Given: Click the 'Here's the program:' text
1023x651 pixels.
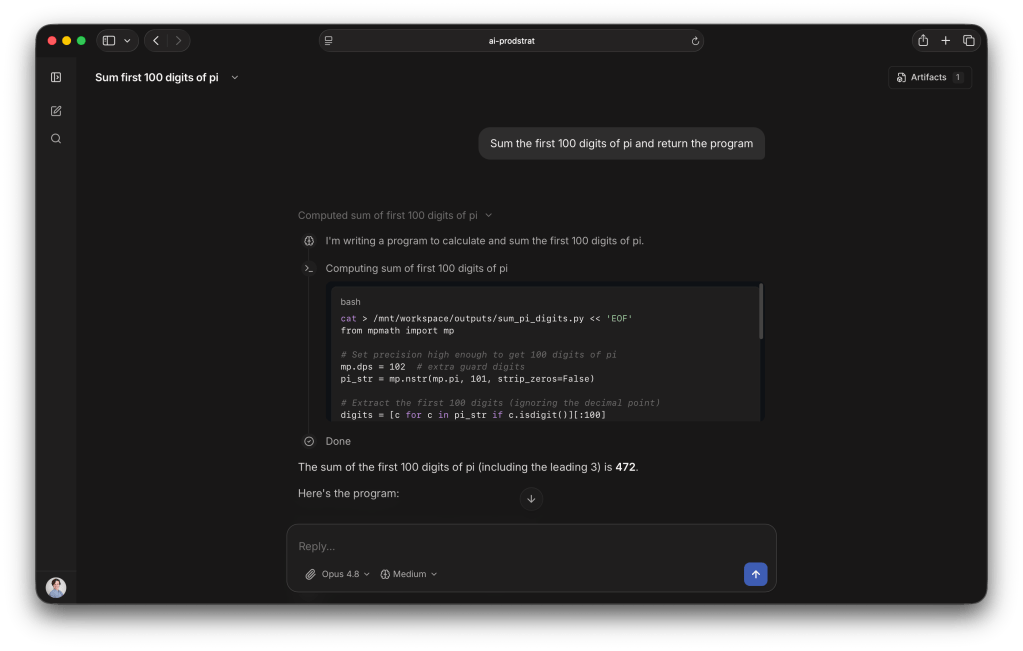Looking at the screenshot, I should [x=348, y=493].
